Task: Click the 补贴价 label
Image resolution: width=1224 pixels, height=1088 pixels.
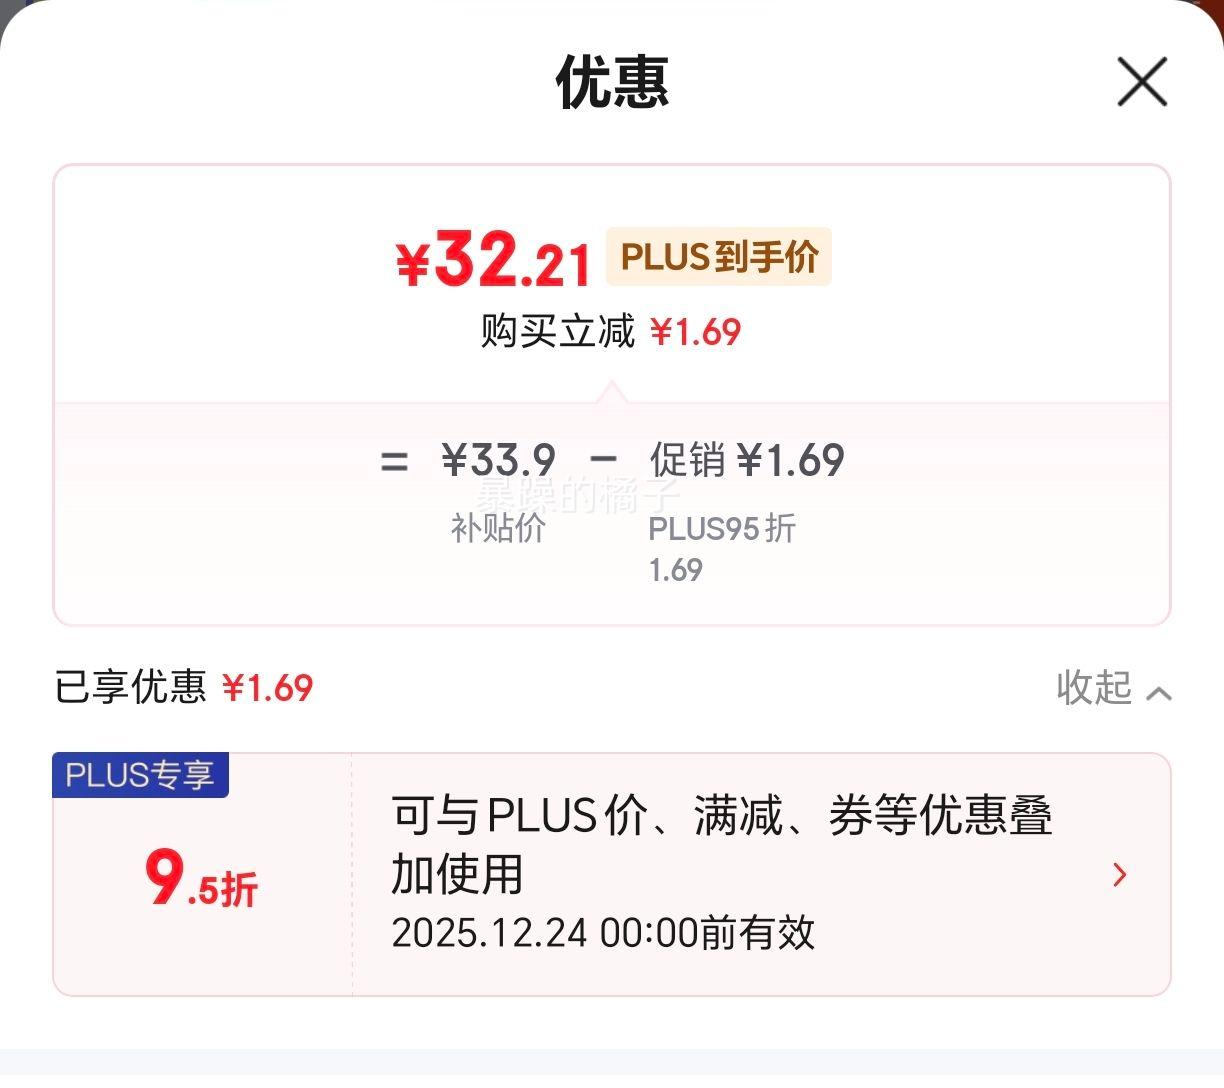Action: click(498, 528)
